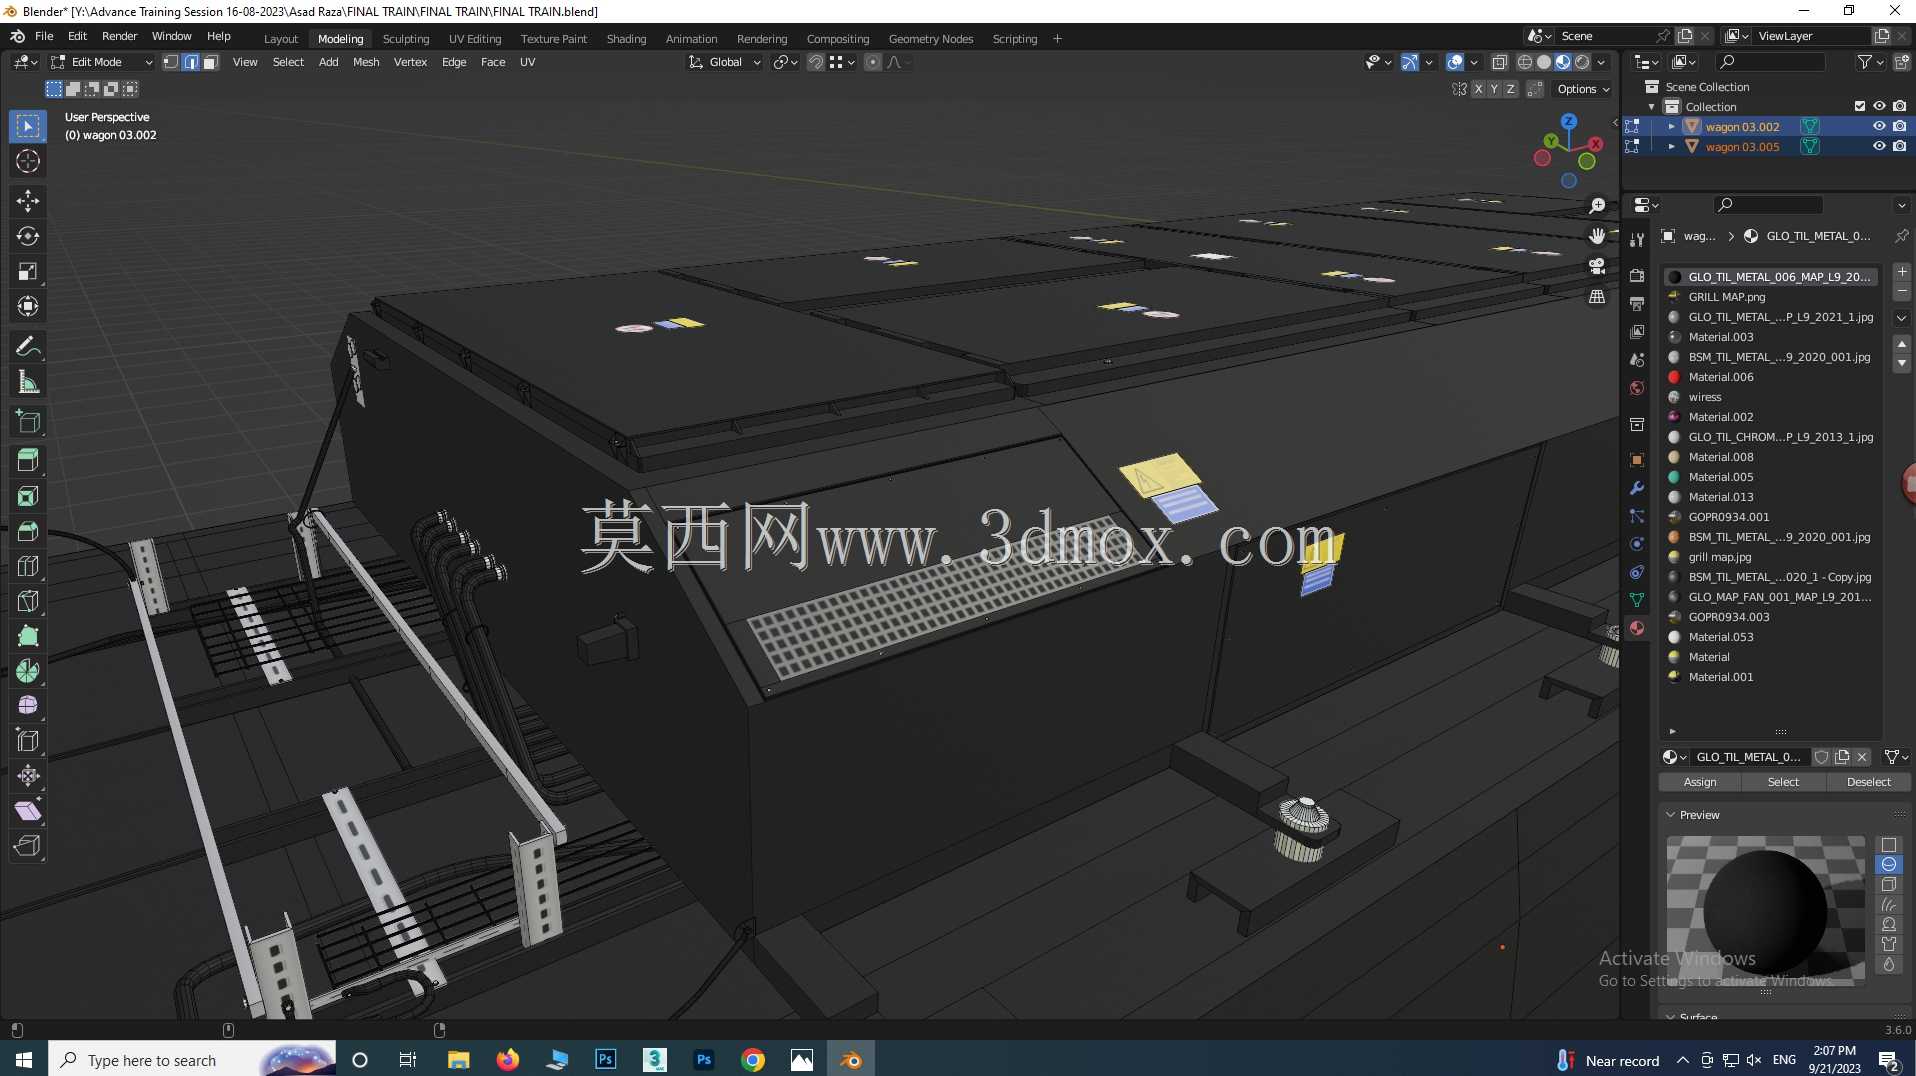Uncheck Collection exclude checkbox

point(1860,107)
